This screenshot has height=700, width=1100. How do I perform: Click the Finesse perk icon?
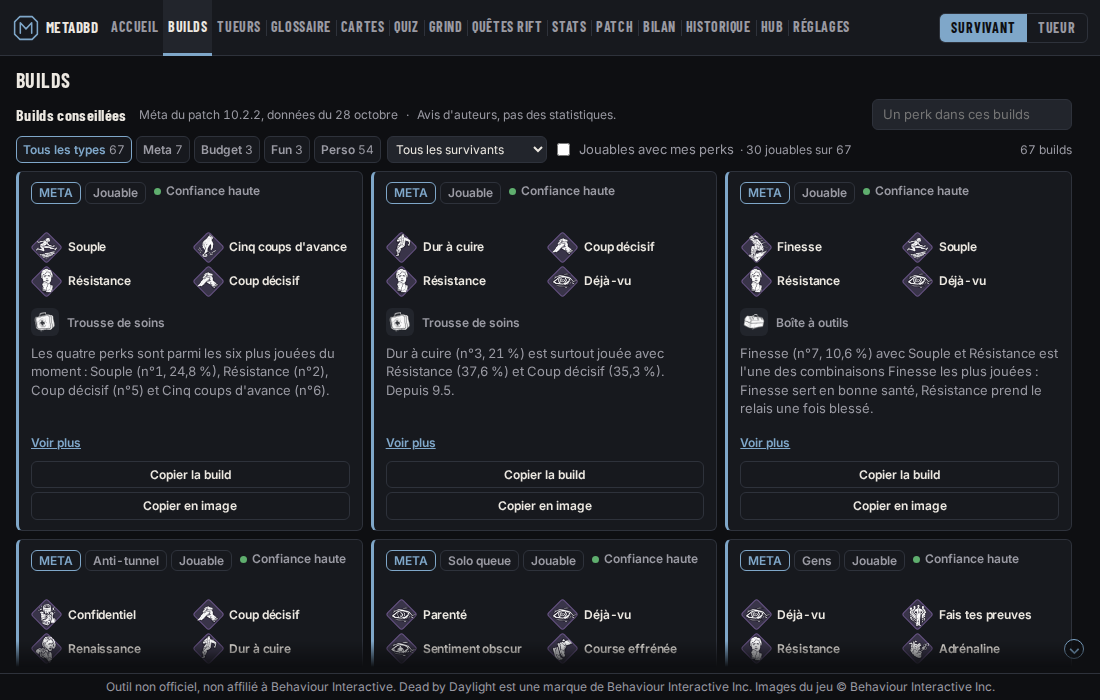[x=756, y=247]
